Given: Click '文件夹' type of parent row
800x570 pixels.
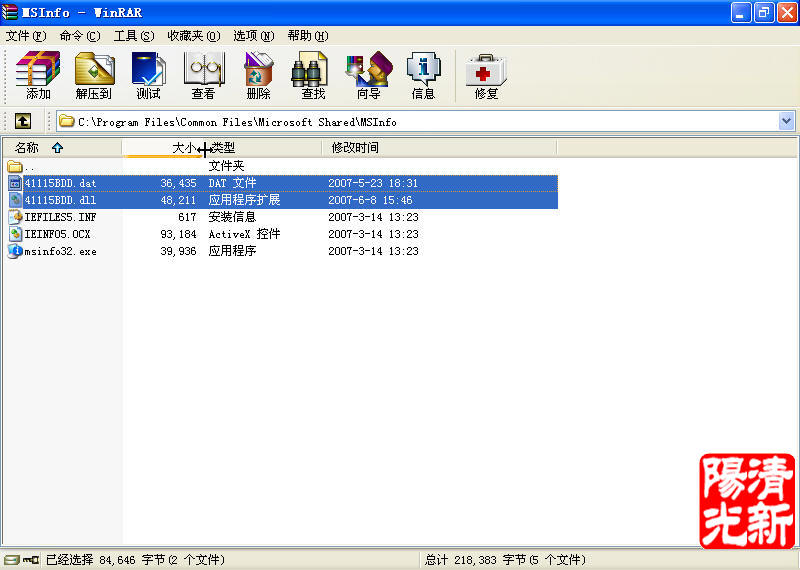Looking at the screenshot, I should 227,165.
